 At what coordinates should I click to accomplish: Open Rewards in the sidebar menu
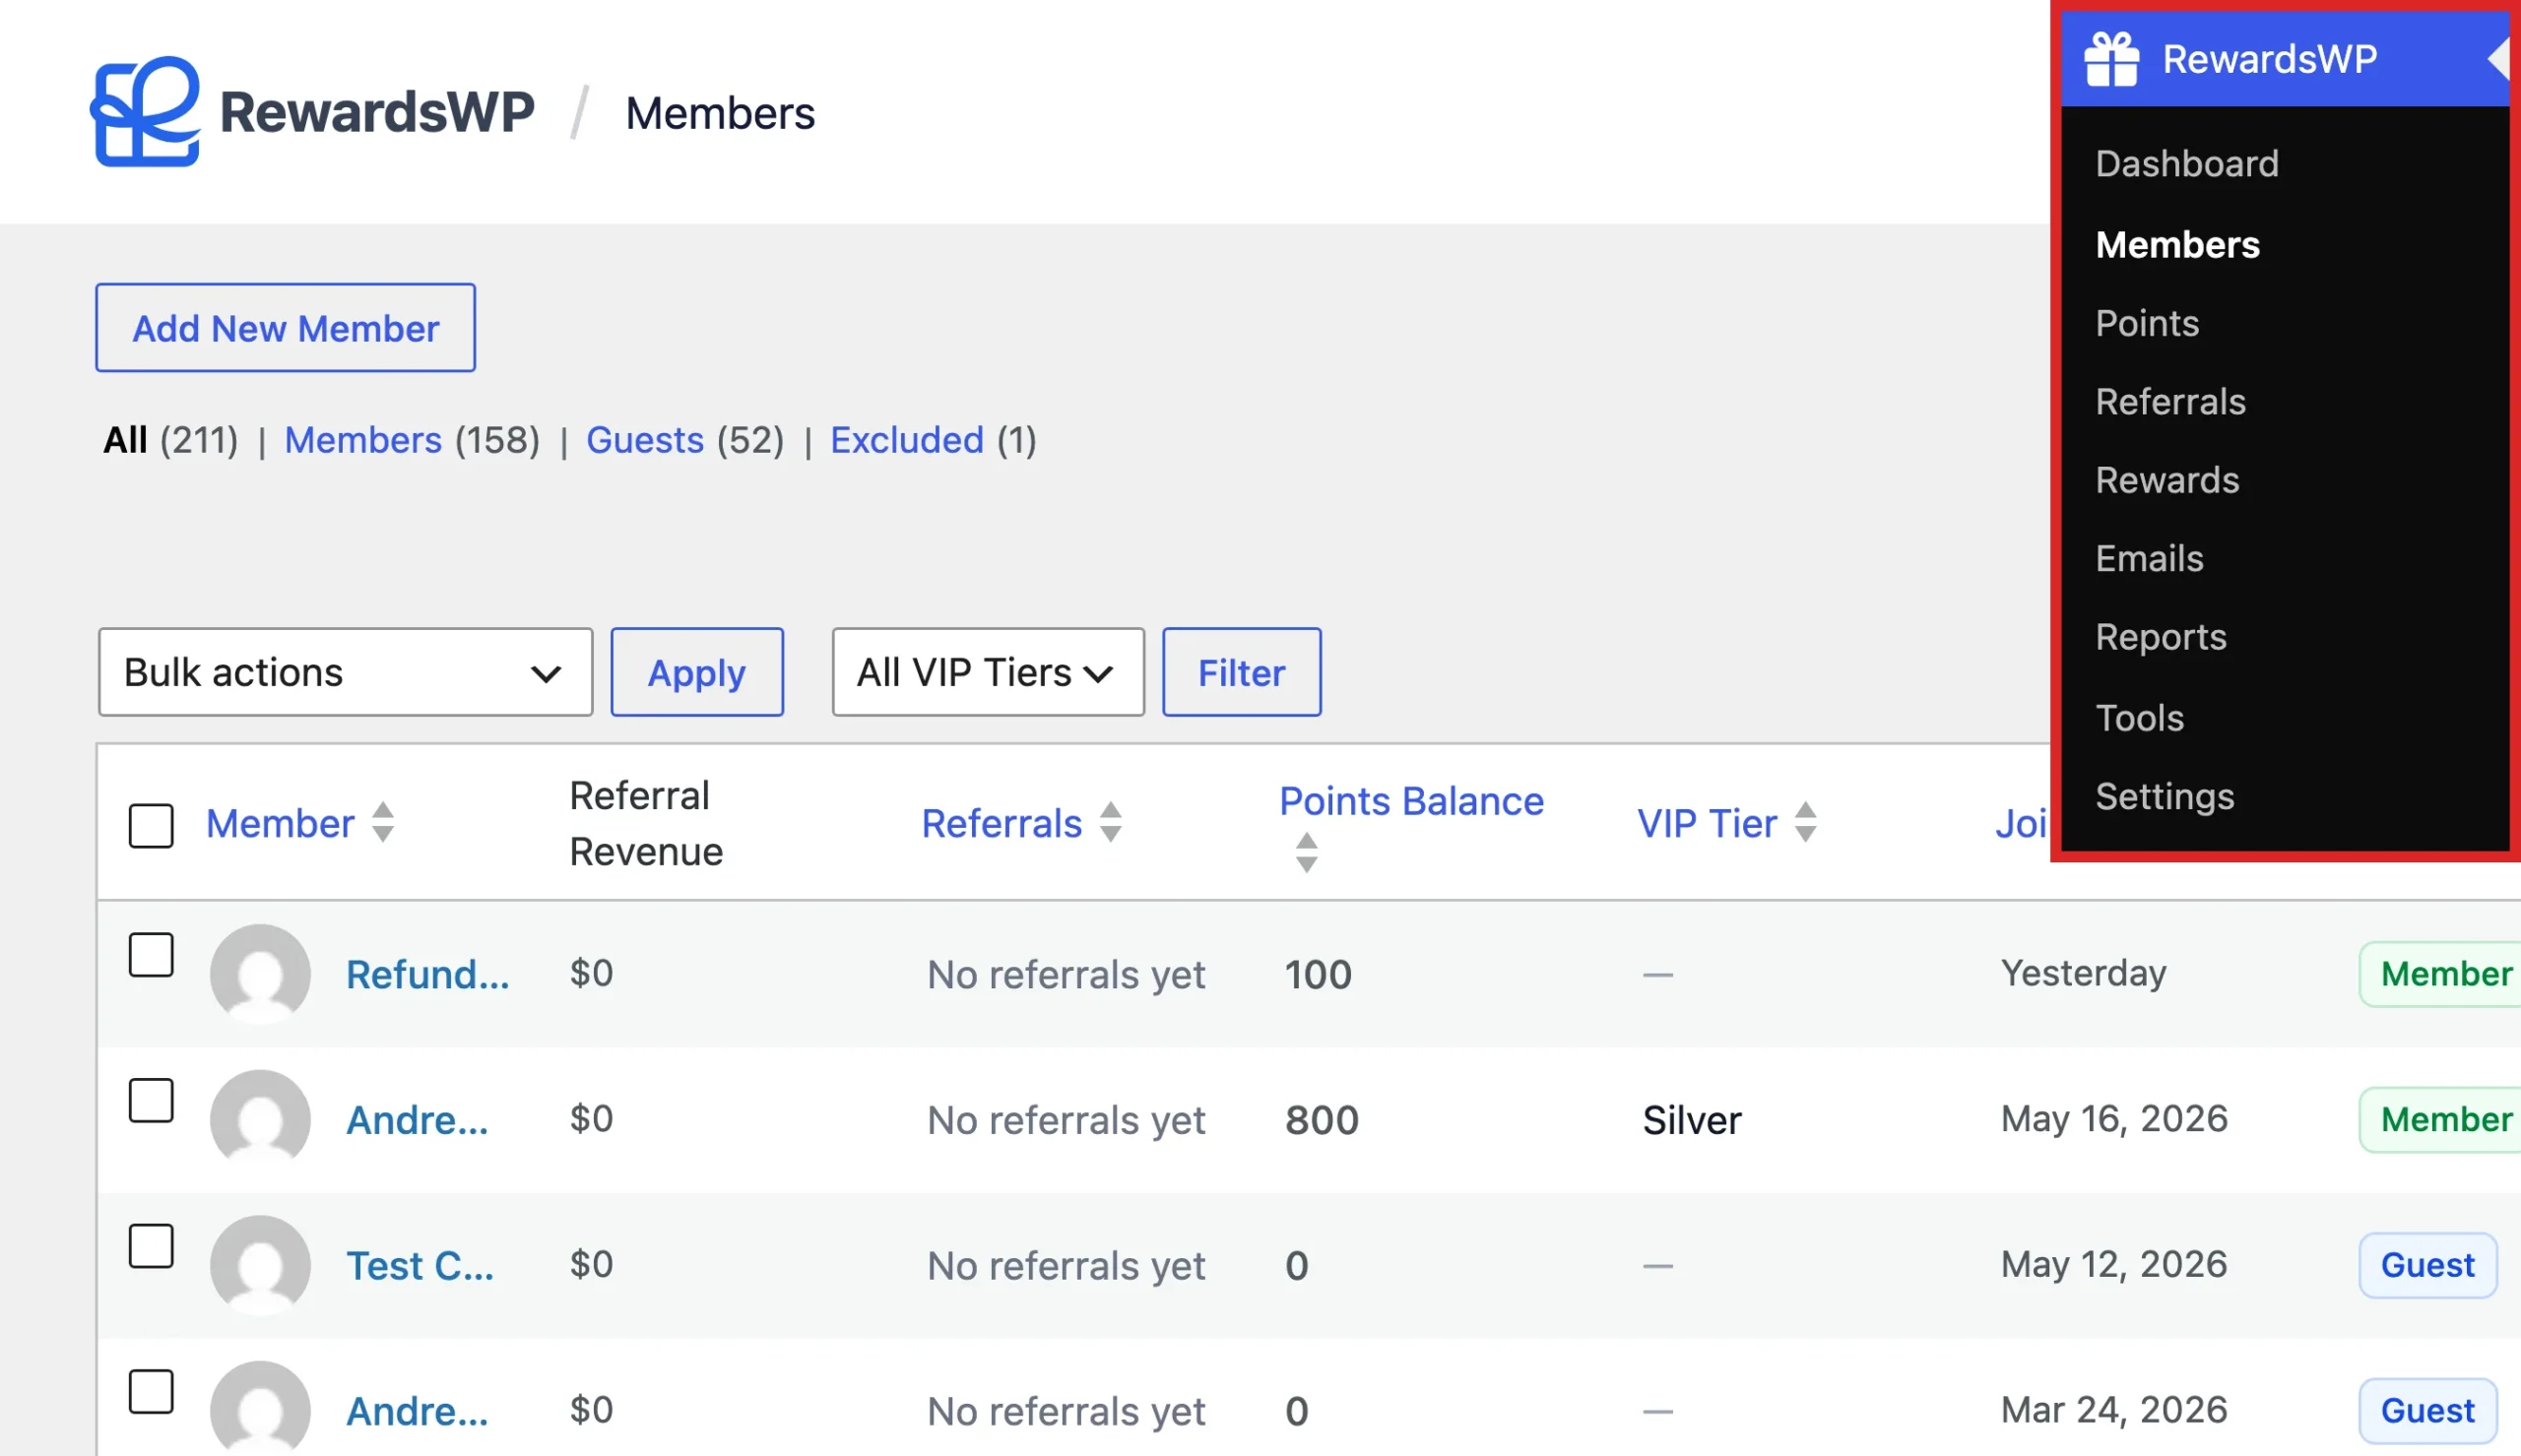point(2167,480)
